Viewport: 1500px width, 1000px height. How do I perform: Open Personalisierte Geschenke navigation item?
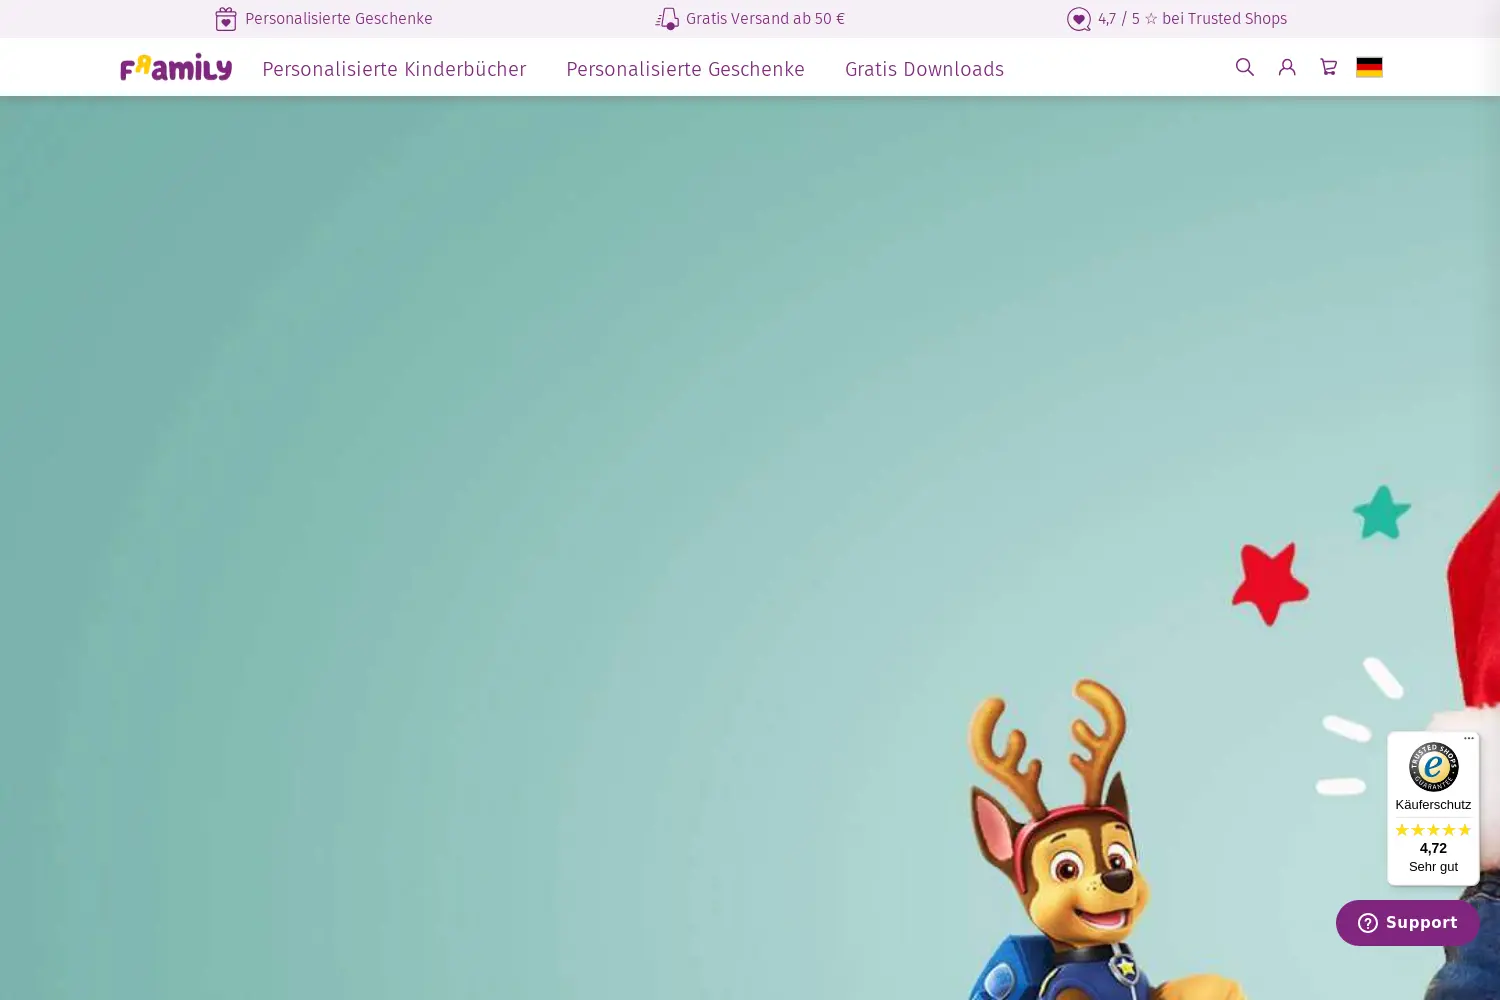685,69
